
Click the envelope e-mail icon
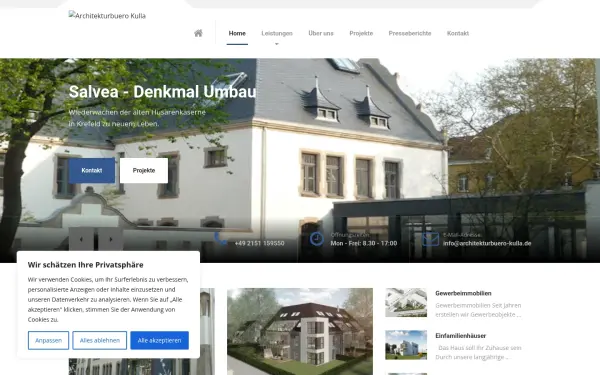[430, 240]
